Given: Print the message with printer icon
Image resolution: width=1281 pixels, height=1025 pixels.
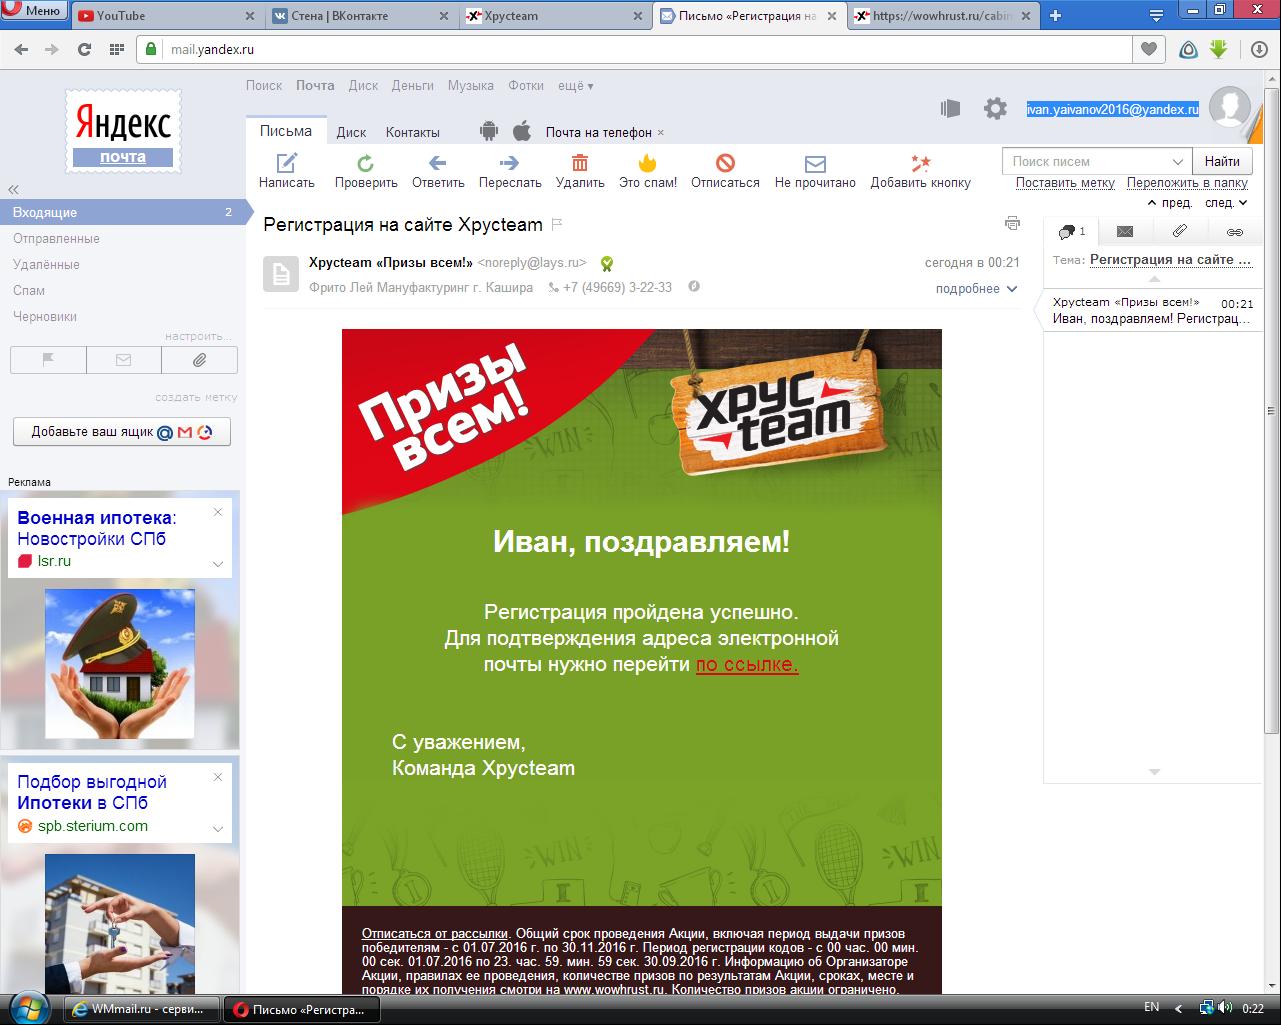Looking at the screenshot, I should [1012, 223].
